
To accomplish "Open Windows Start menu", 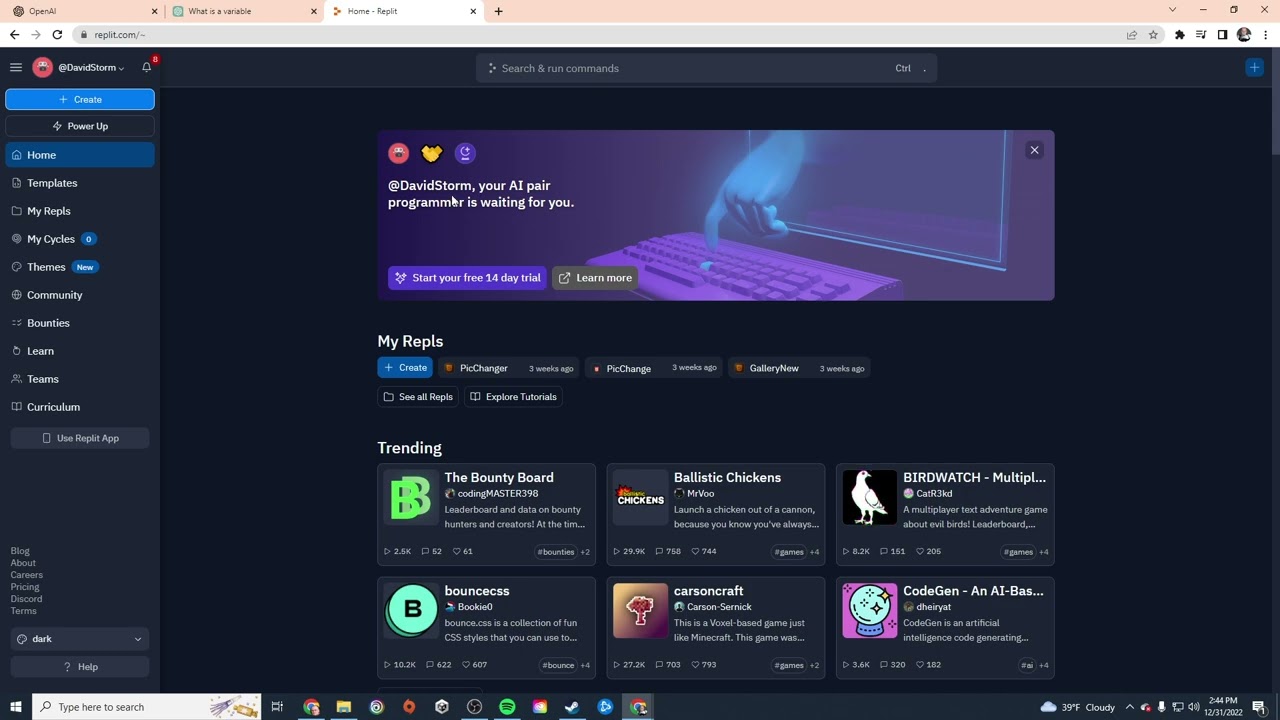I will (15, 707).
